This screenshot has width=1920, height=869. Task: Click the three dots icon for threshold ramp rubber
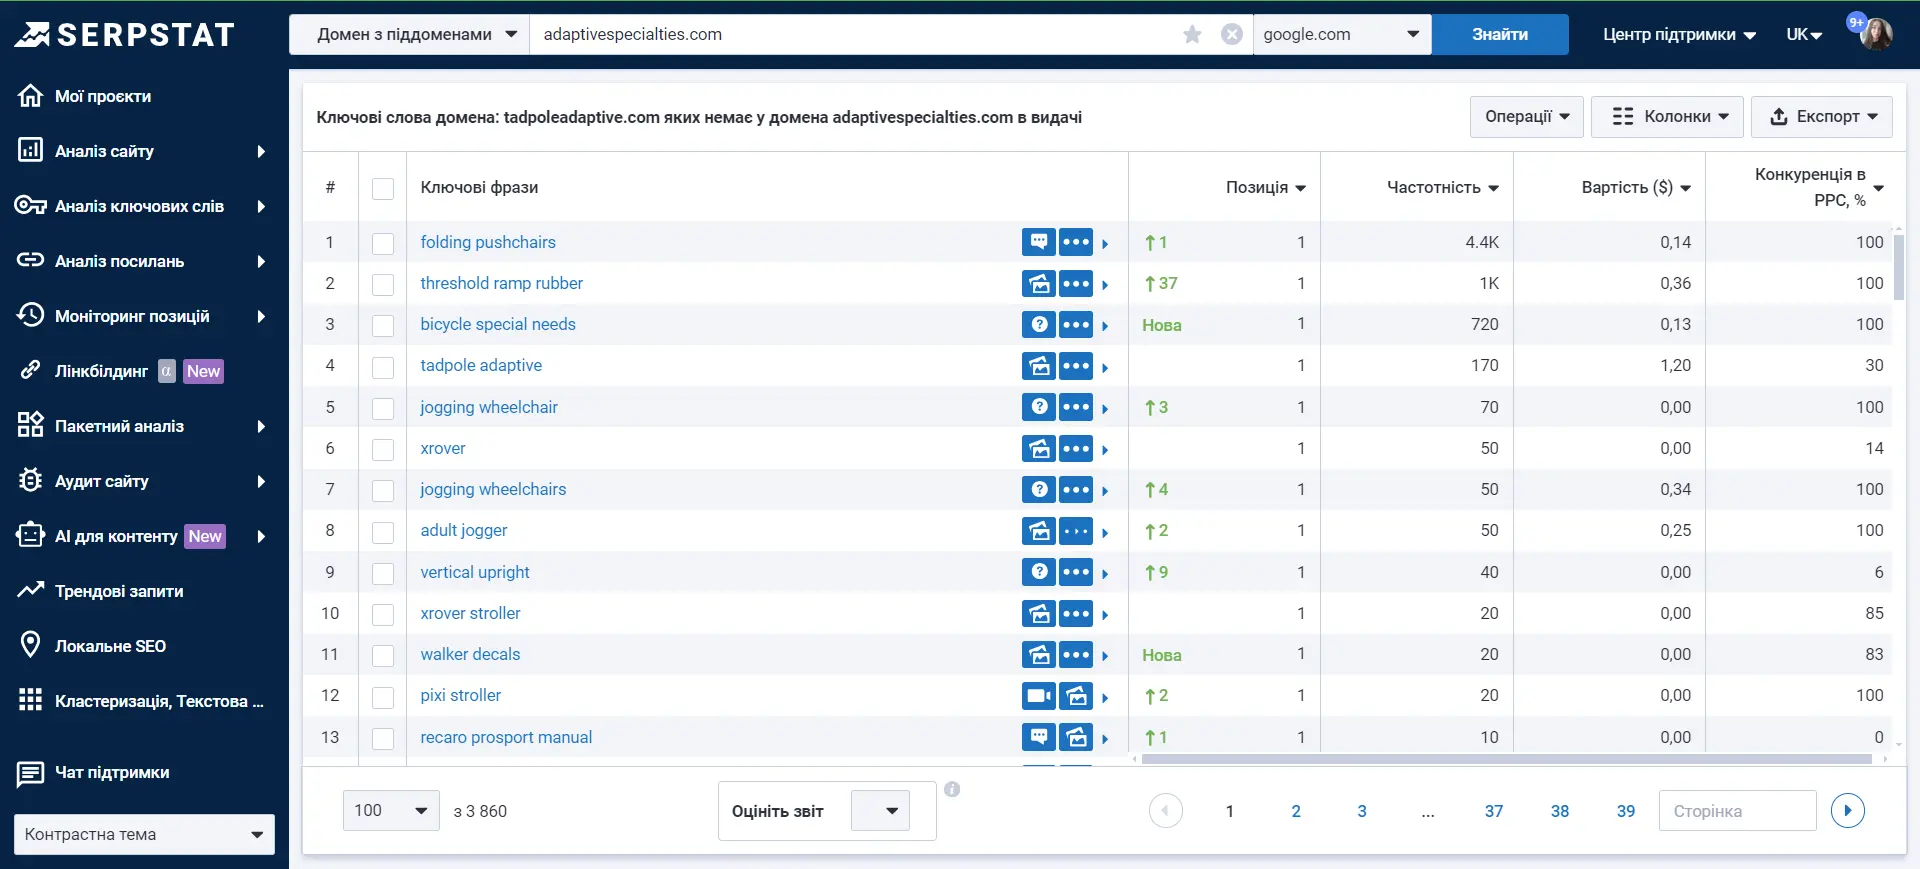point(1076,284)
